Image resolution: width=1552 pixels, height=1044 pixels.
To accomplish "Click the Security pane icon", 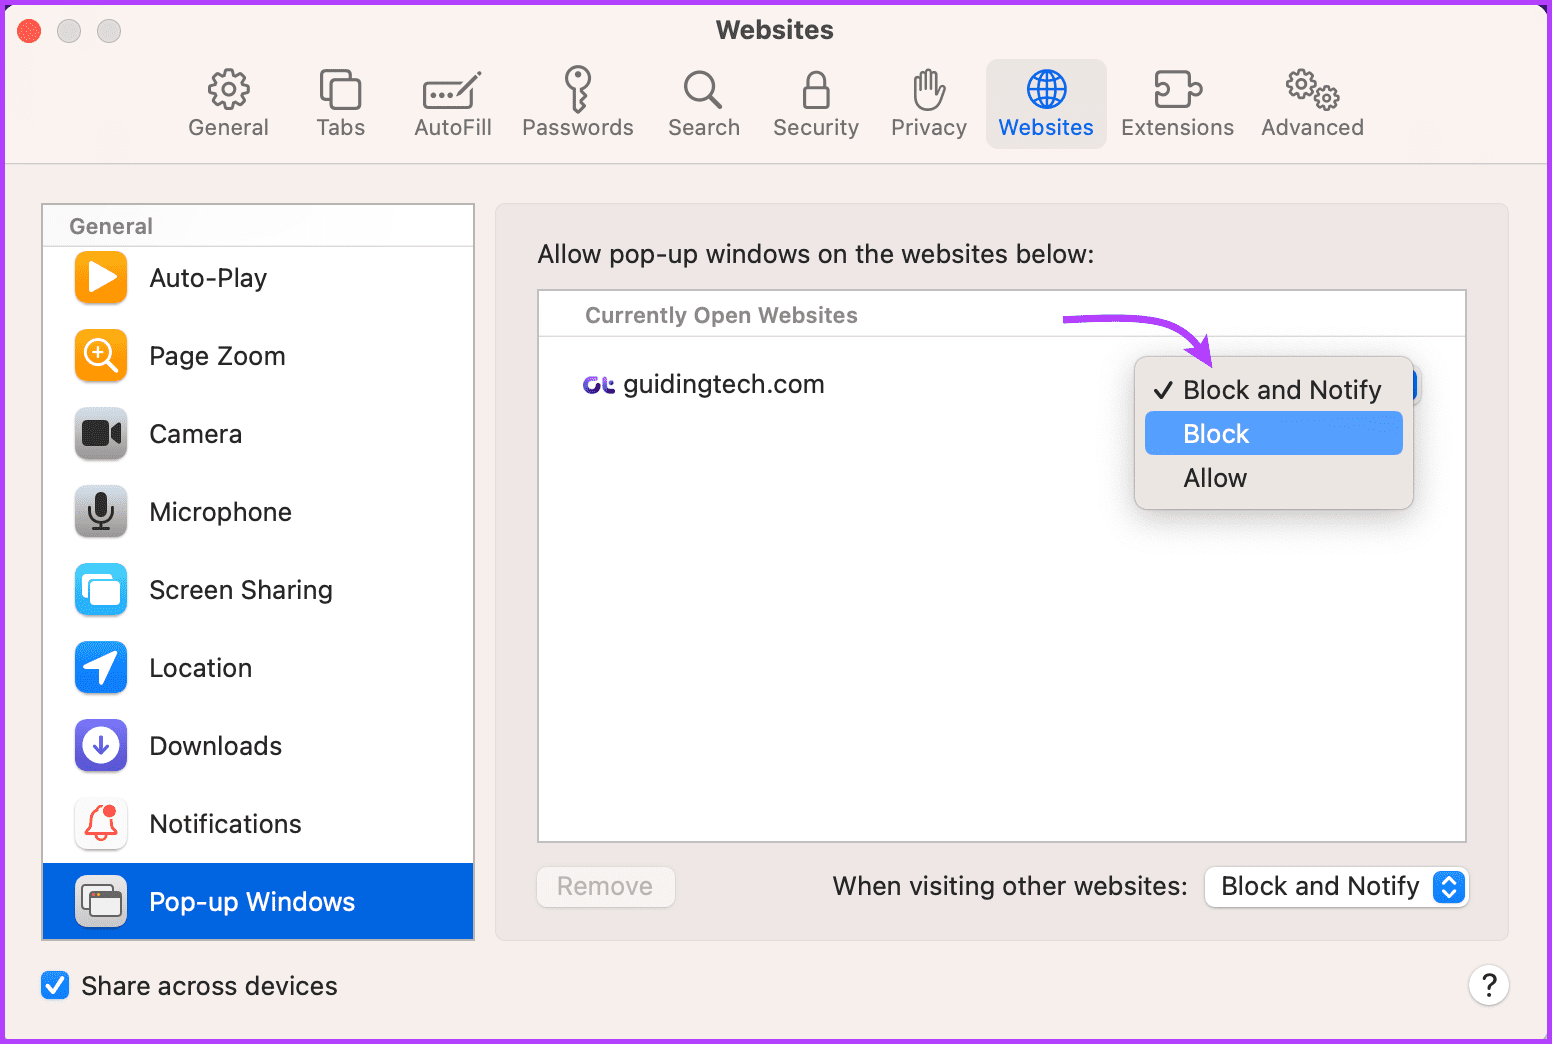I will pyautogui.click(x=815, y=101).
